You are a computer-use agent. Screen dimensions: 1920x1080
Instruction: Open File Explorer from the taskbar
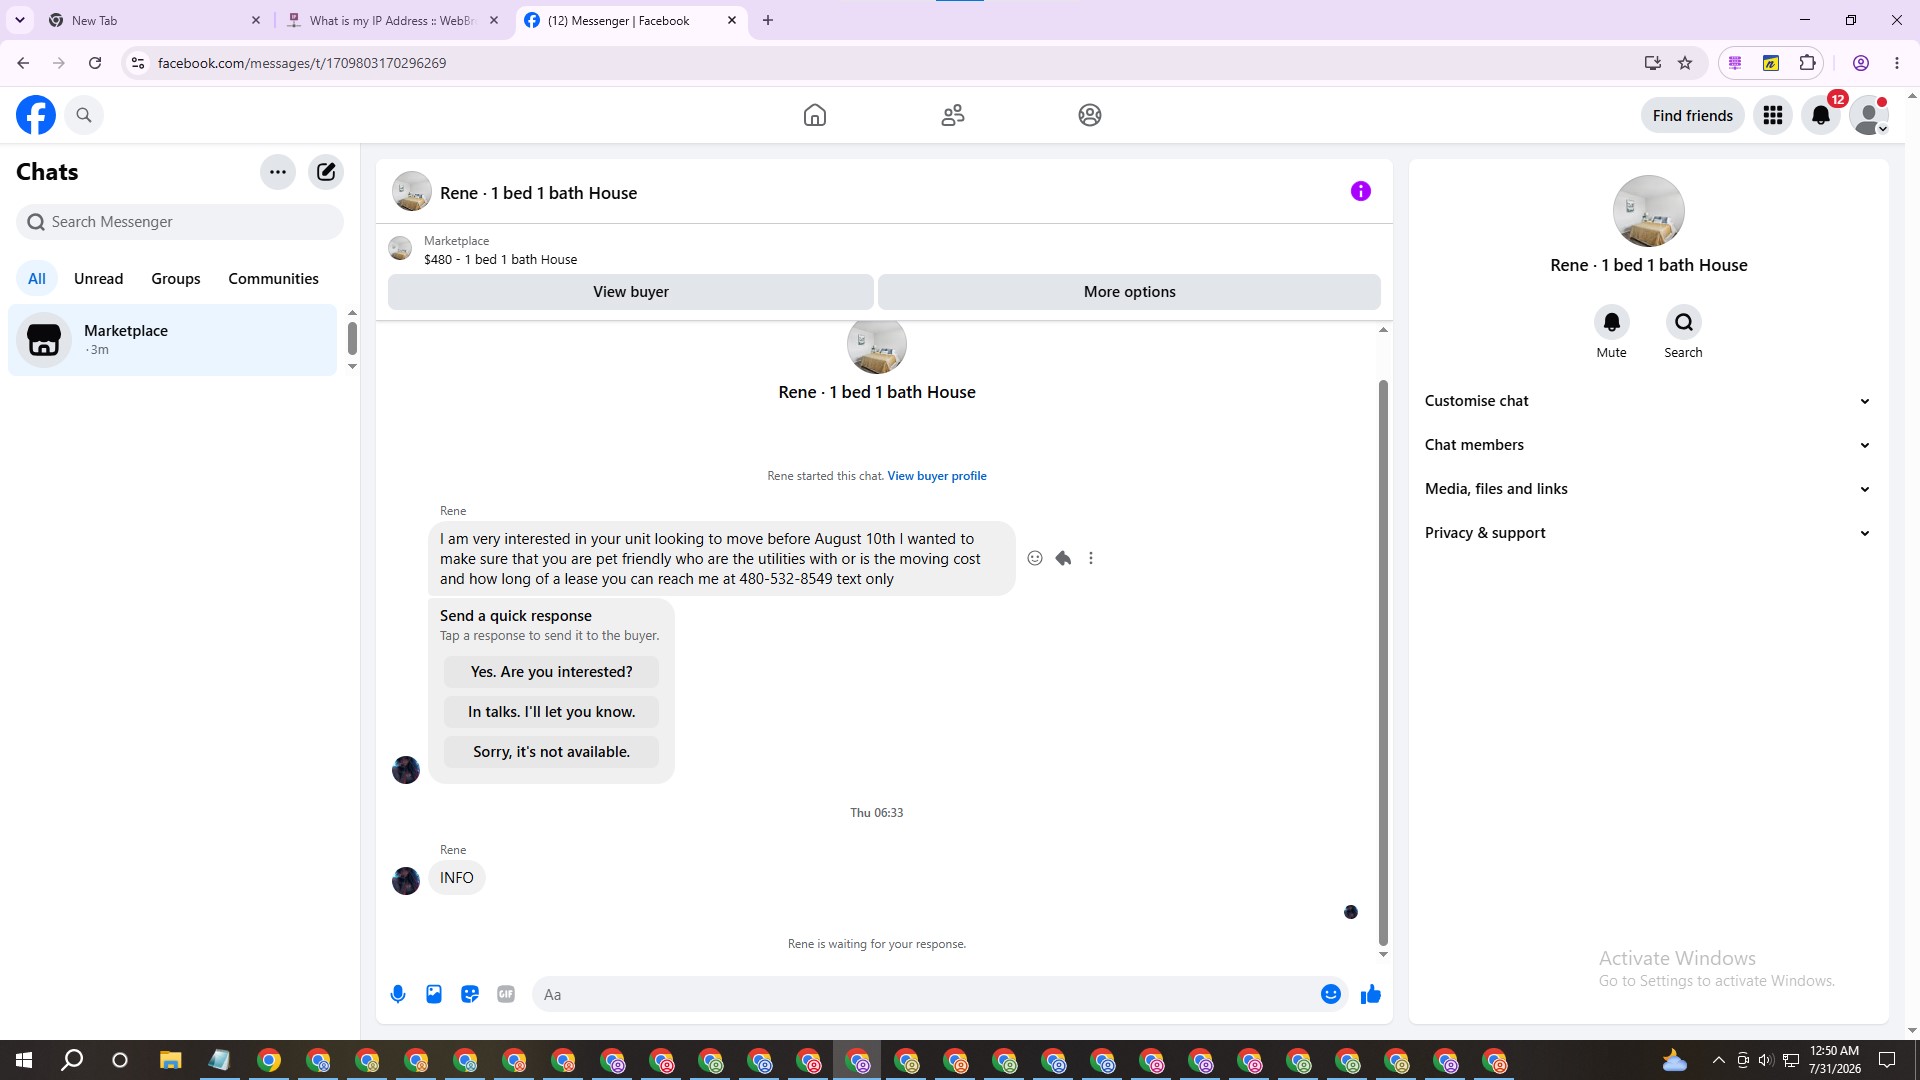tap(170, 1060)
